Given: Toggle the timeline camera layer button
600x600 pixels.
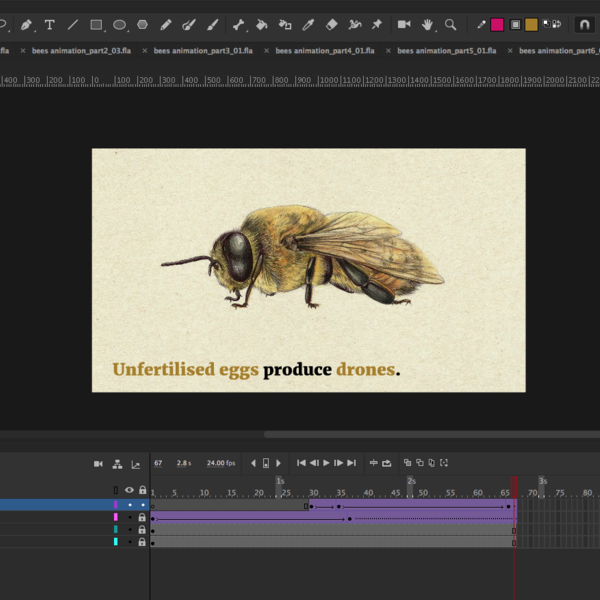Looking at the screenshot, I should pos(98,464).
